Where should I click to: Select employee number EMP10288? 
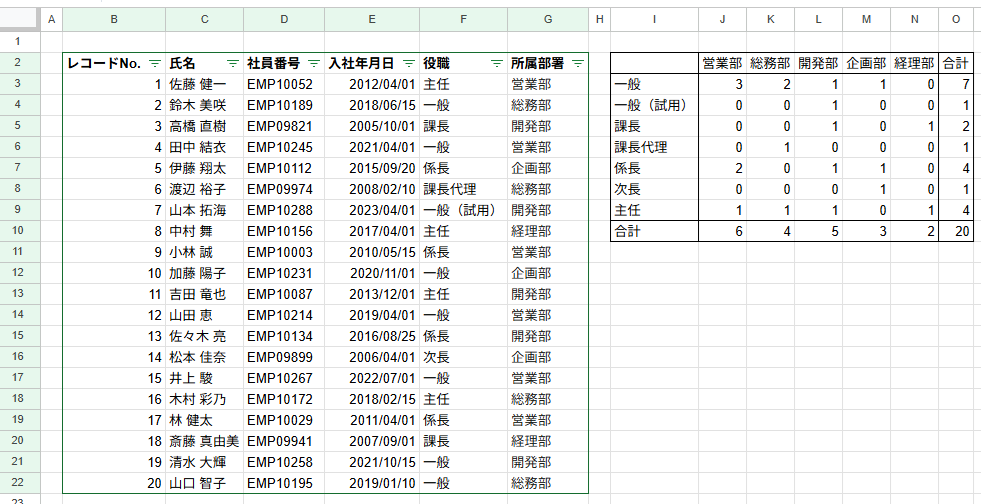click(284, 210)
